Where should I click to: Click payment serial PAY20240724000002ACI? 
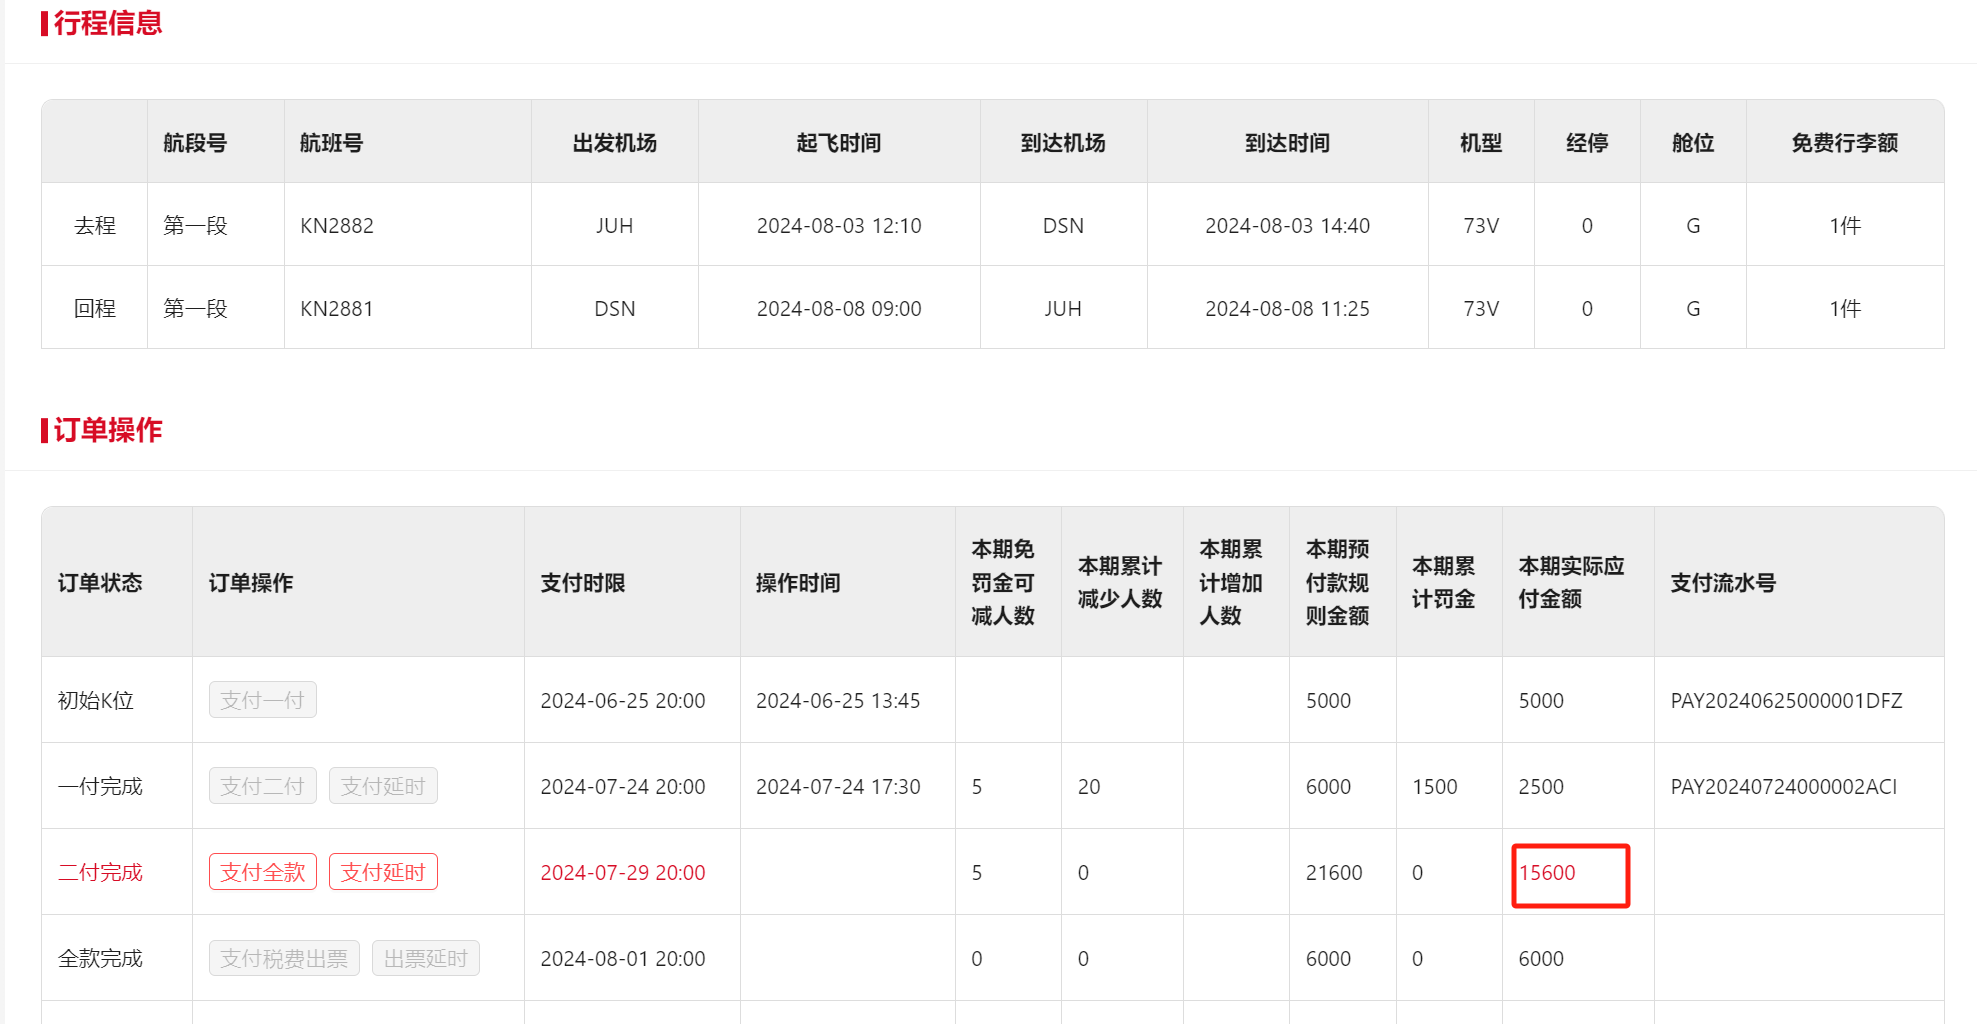1783,787
